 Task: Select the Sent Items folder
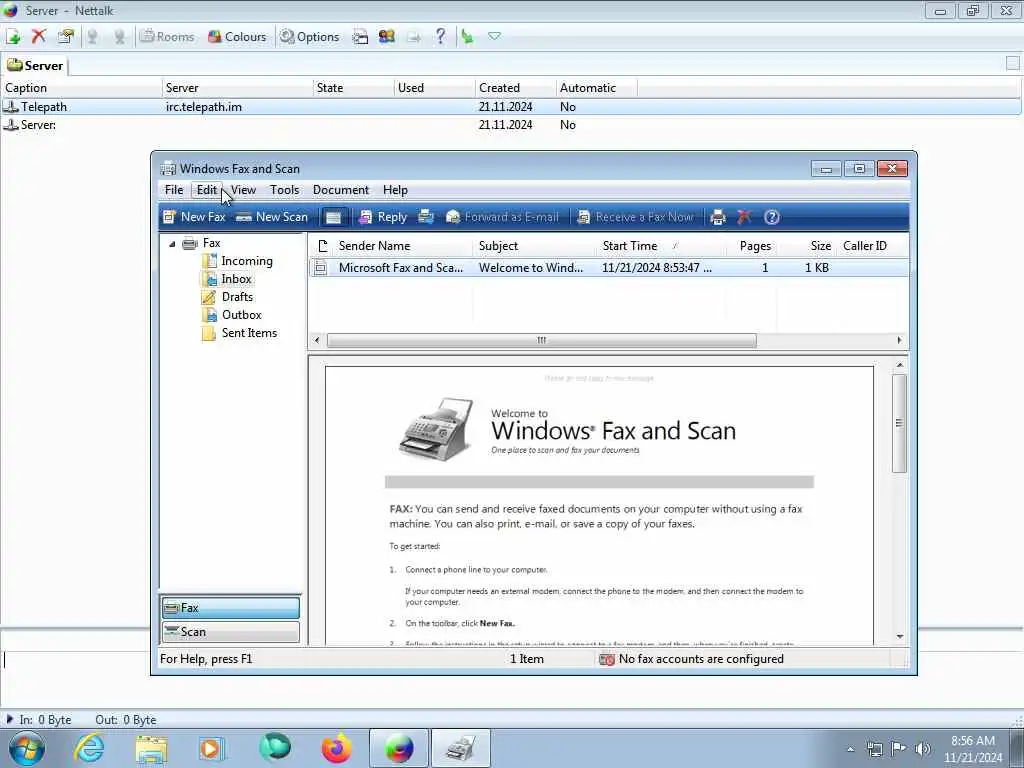pos(249,333)
